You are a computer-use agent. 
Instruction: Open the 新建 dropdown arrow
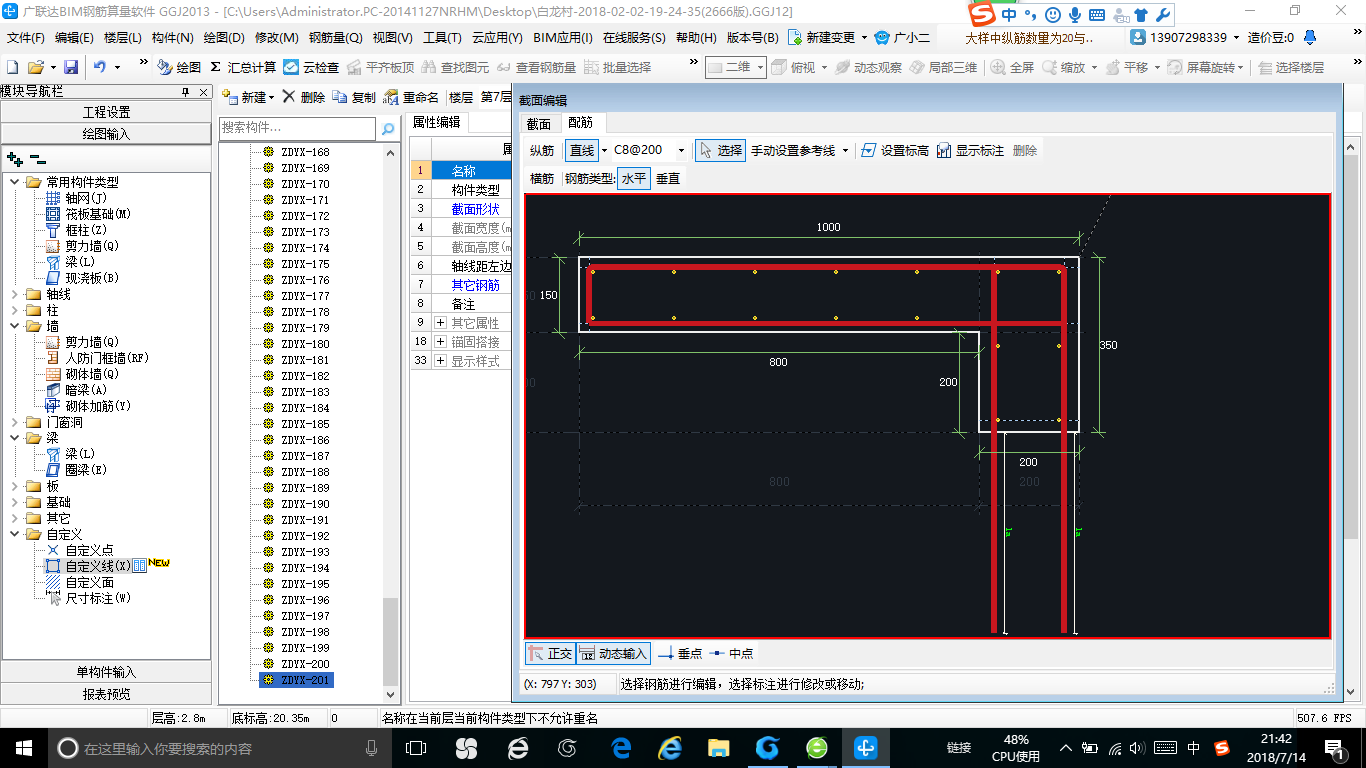(273, 98)
